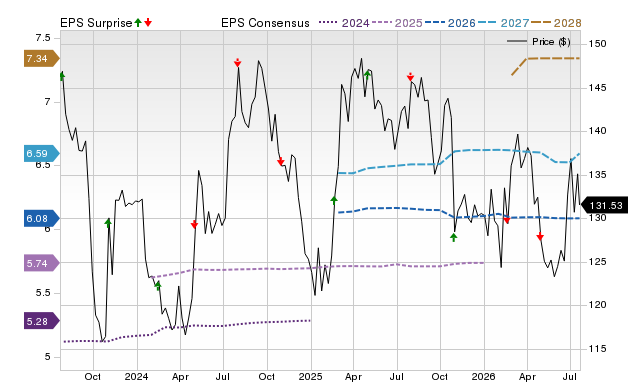Viewport: 640px width, 382px height.
Task: Click the 2025 label on the time axis
Action: tap(310, 376)
